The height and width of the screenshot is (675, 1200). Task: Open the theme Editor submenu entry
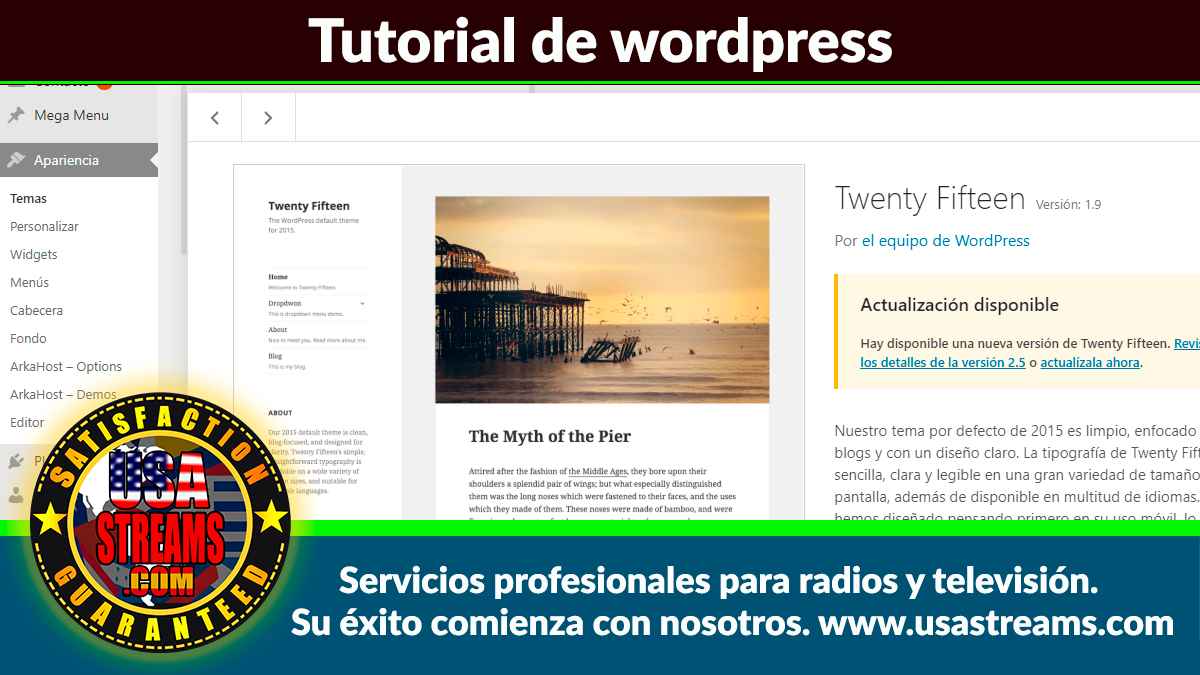[27, 422]
